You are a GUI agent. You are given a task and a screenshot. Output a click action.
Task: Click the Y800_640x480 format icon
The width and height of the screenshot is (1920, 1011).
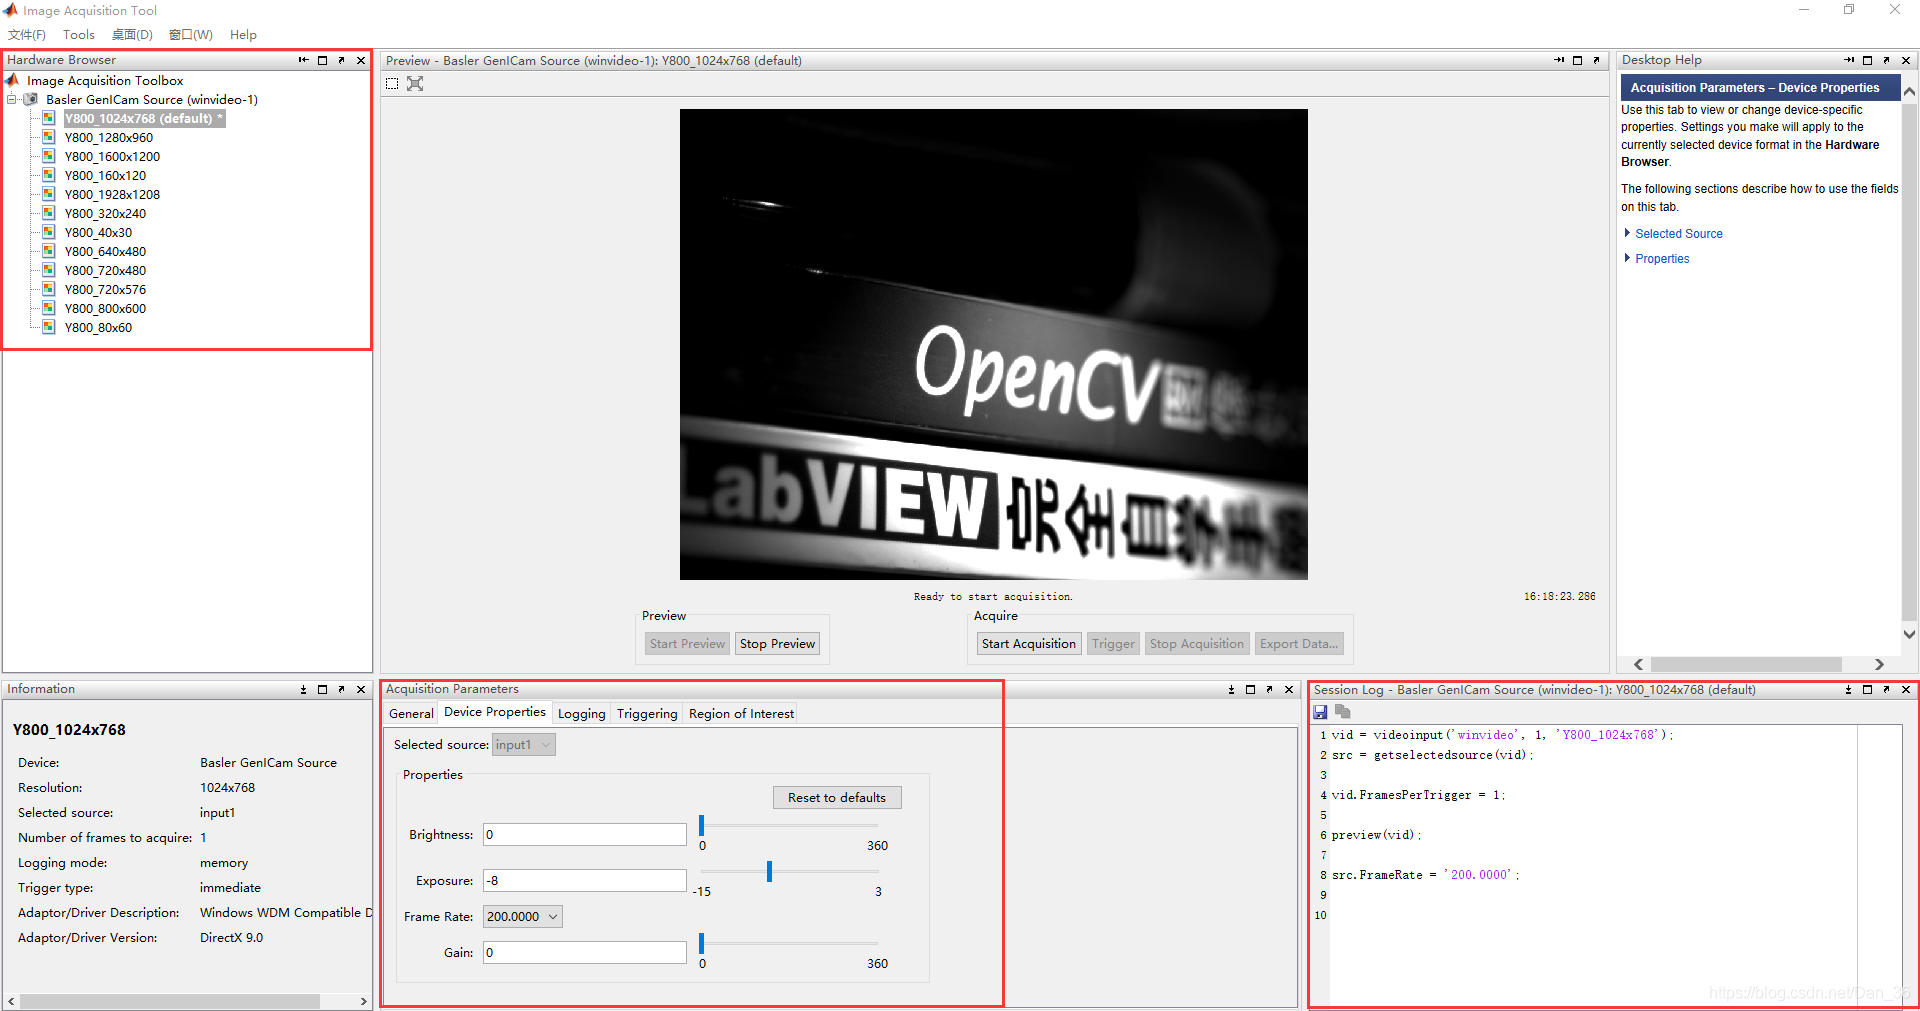[x=48, y=251]
